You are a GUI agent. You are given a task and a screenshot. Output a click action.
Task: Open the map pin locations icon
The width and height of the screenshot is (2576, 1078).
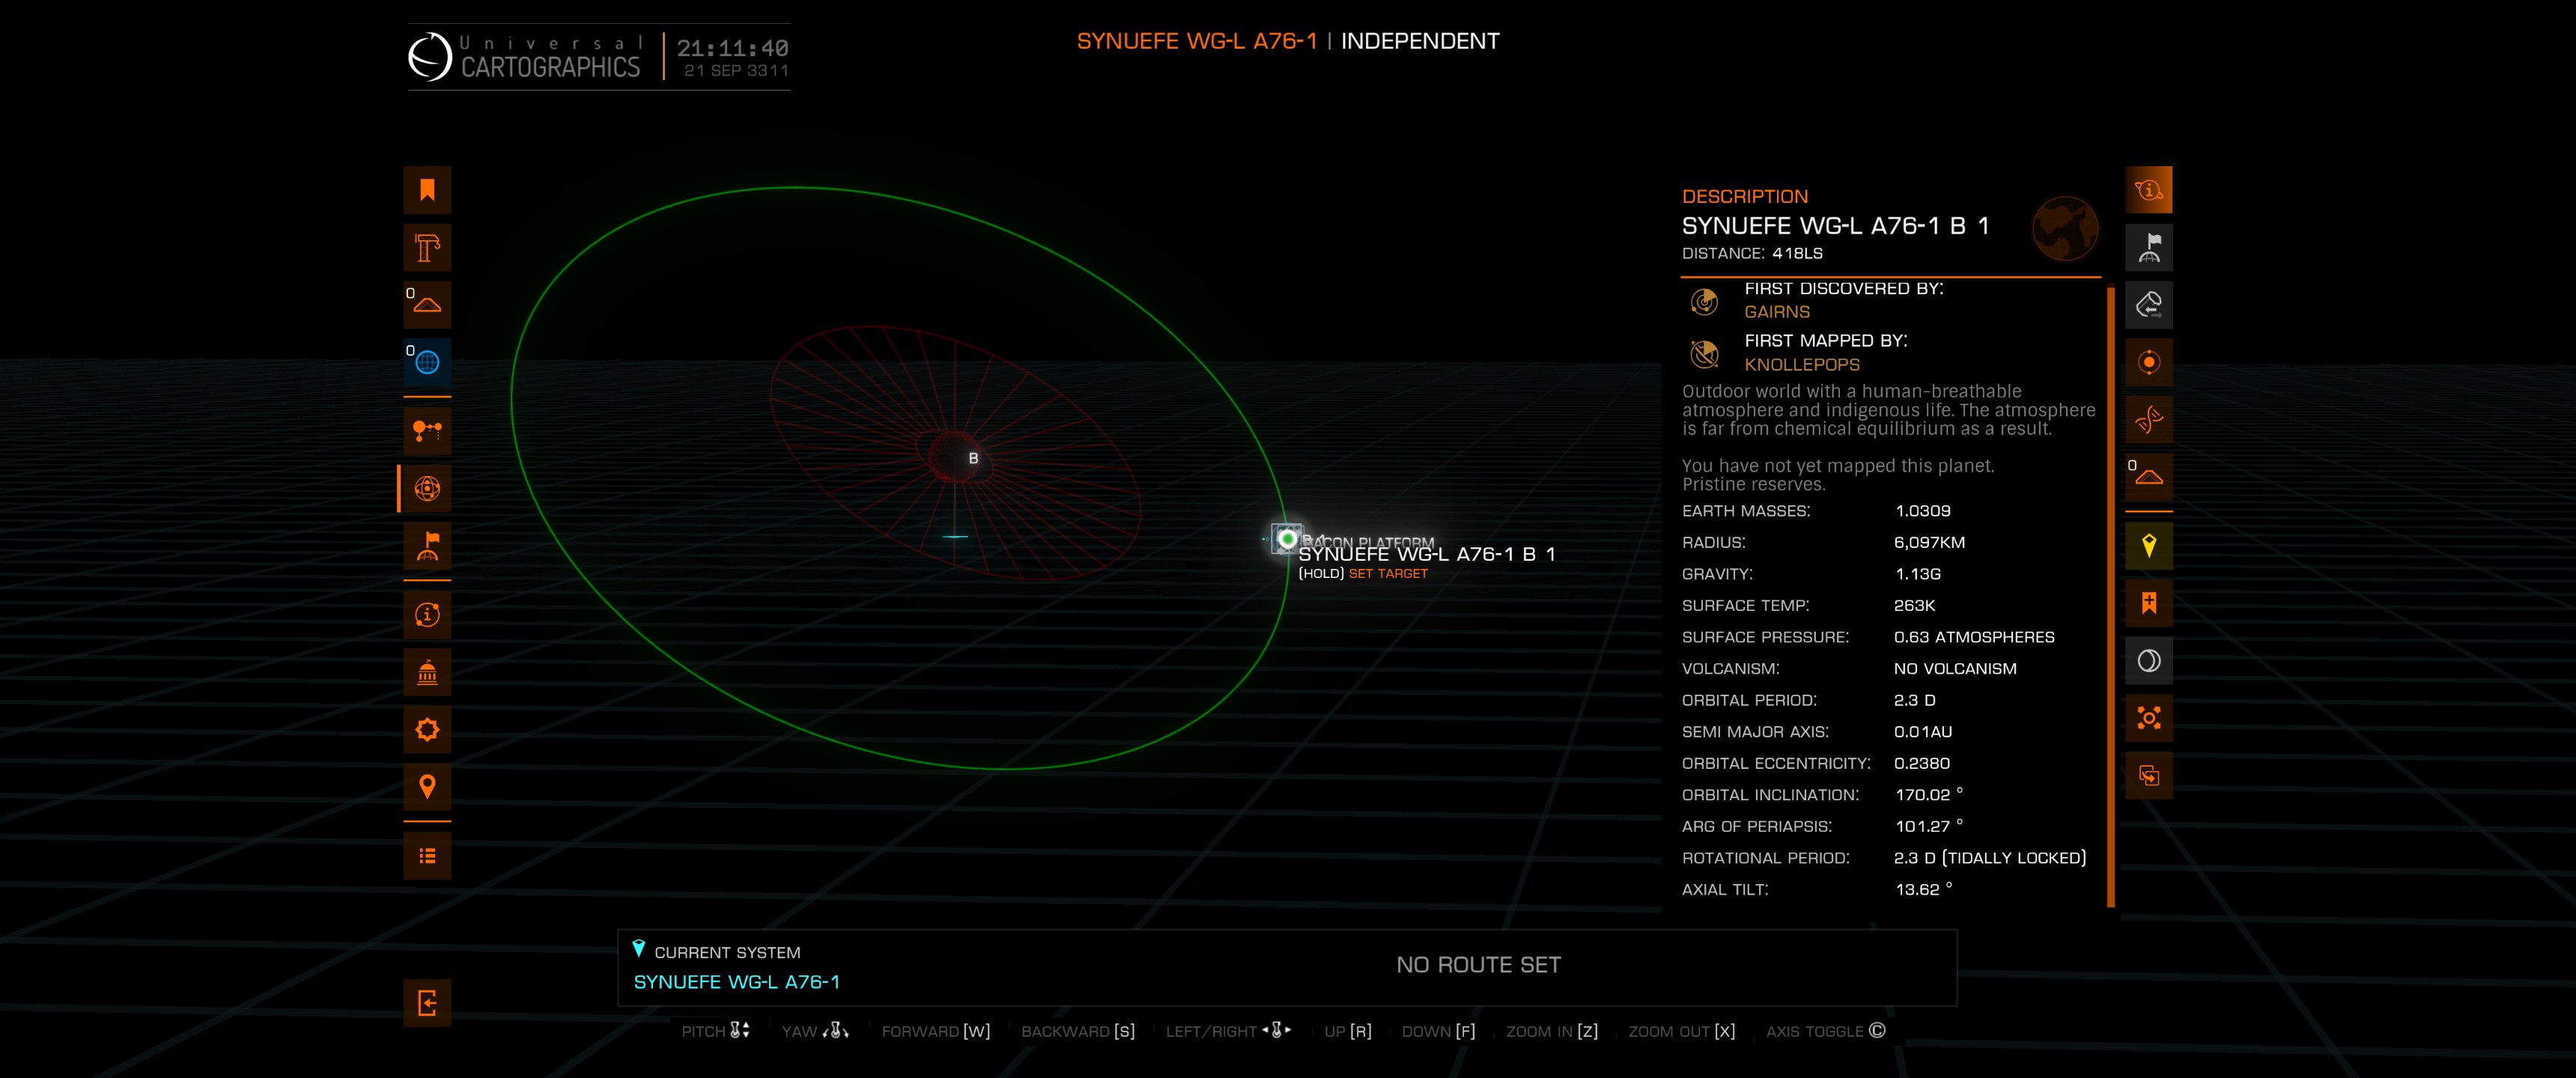[x=427, y=787]
